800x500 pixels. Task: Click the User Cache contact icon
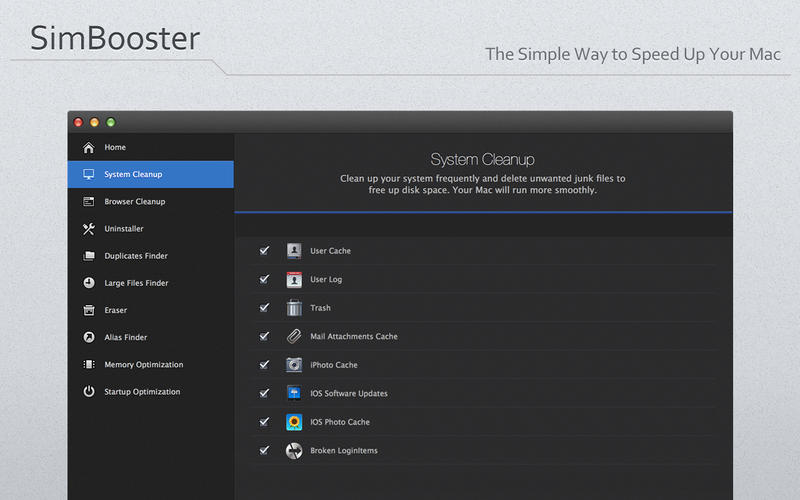(x=294, y=251)
